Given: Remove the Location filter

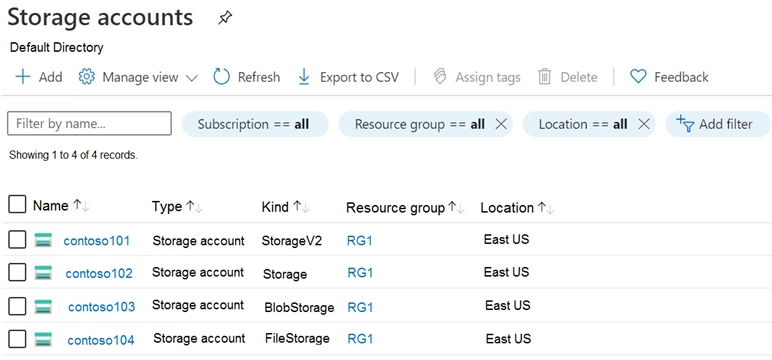Looking at the screenshot, I should click(x=643, y=124).
